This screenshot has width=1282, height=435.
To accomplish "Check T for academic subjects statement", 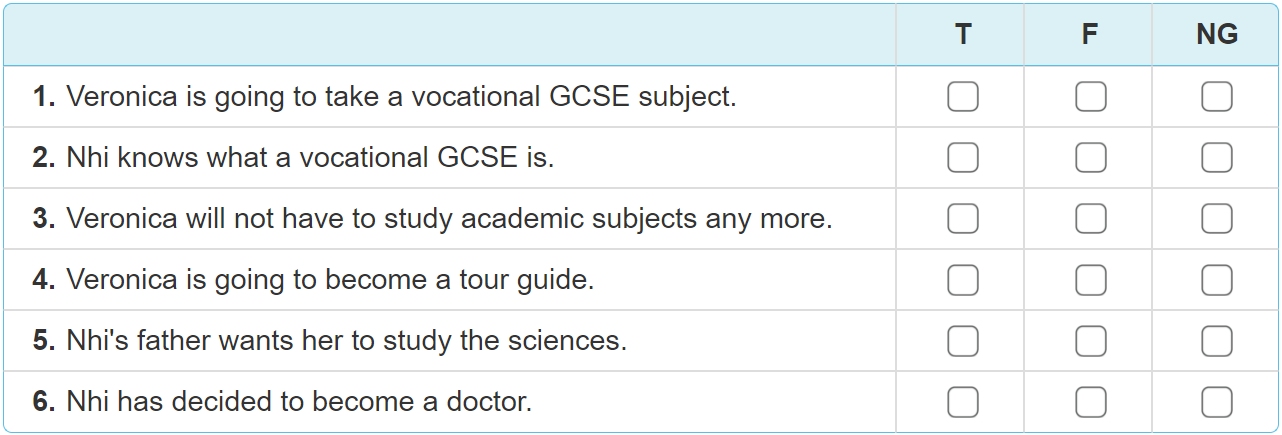I will (962, 219).
